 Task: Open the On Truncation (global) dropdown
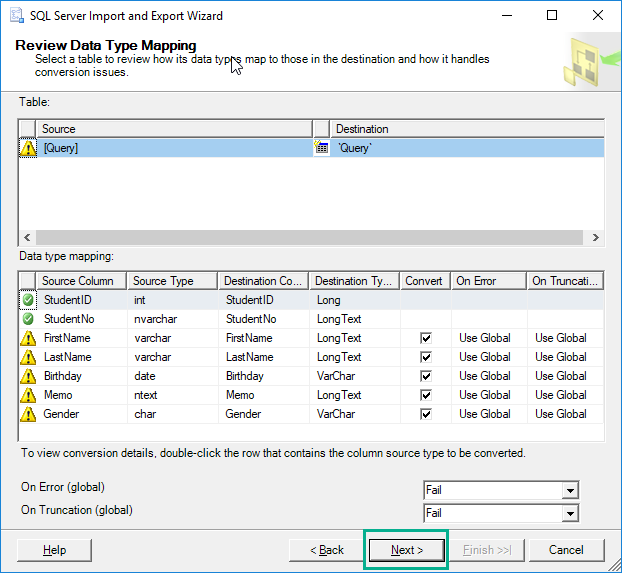tap(569, 514)
